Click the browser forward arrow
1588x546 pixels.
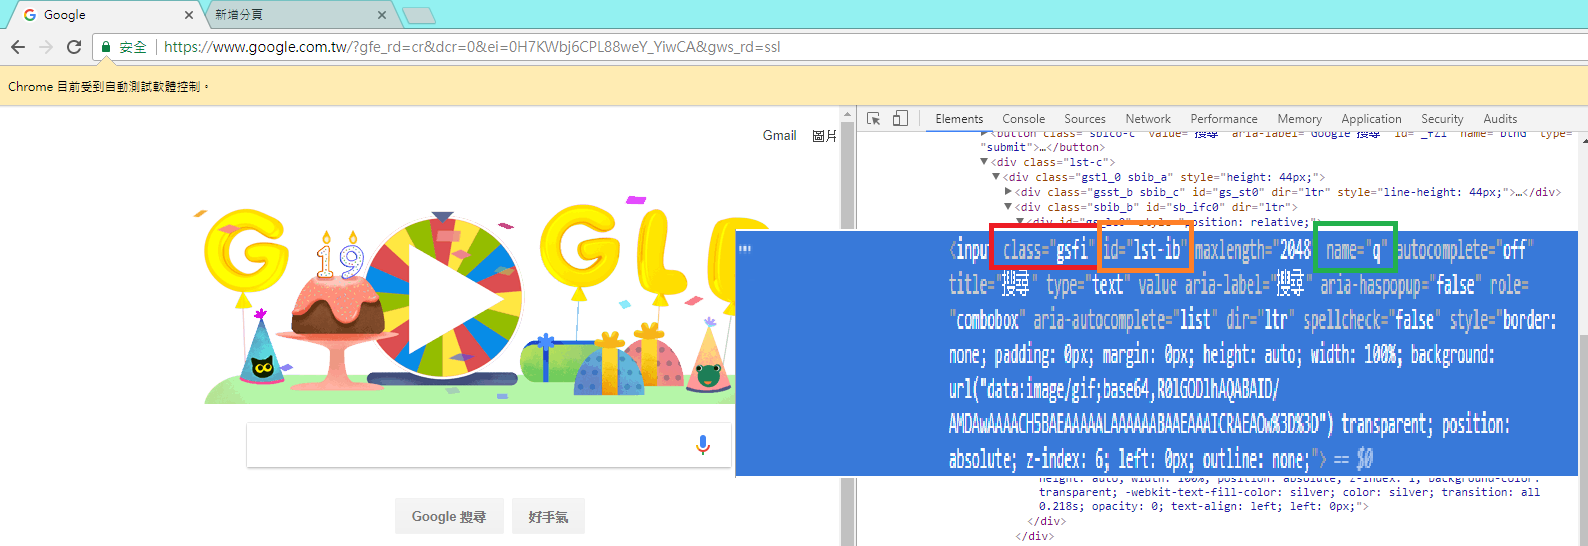(x=45, y=47)
